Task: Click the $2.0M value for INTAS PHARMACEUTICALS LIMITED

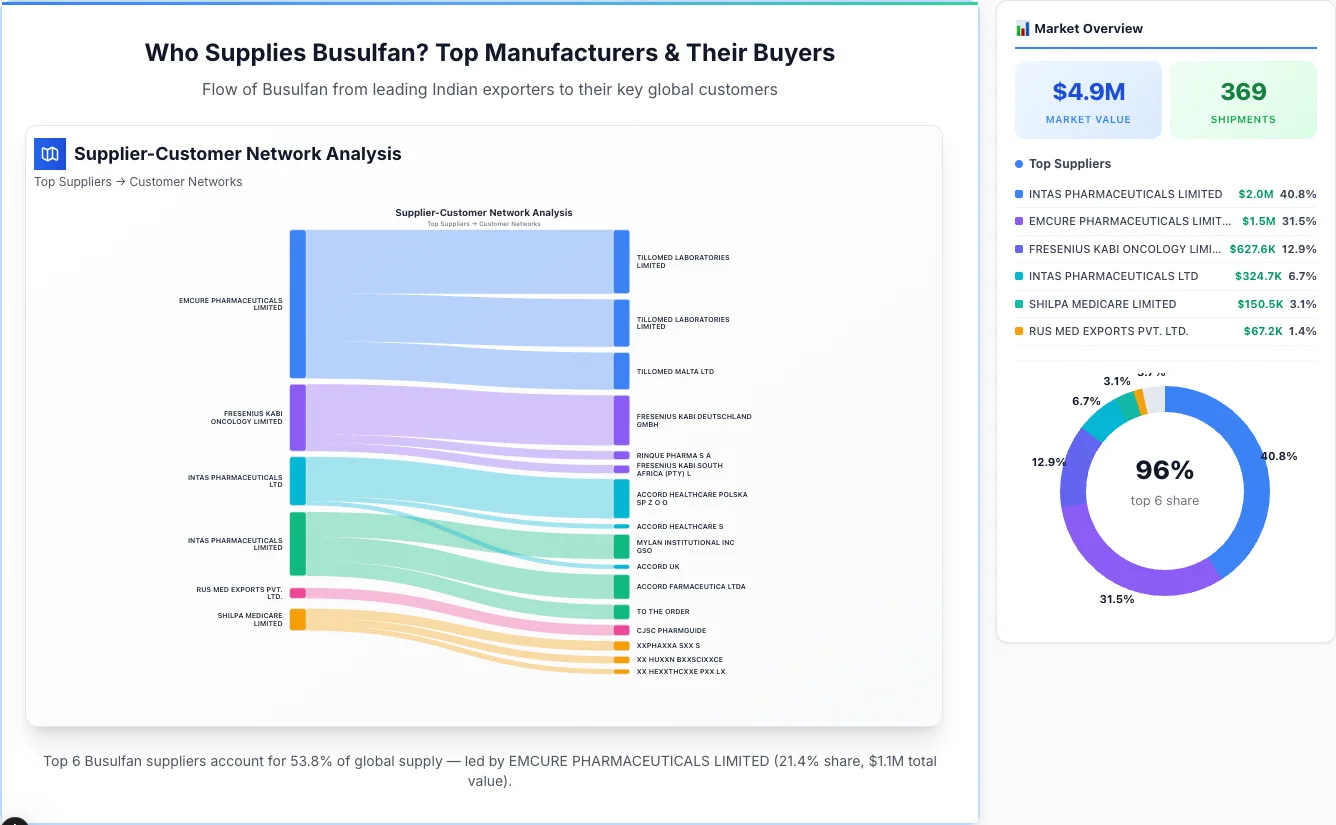Action: click(x=1255, y=194)
